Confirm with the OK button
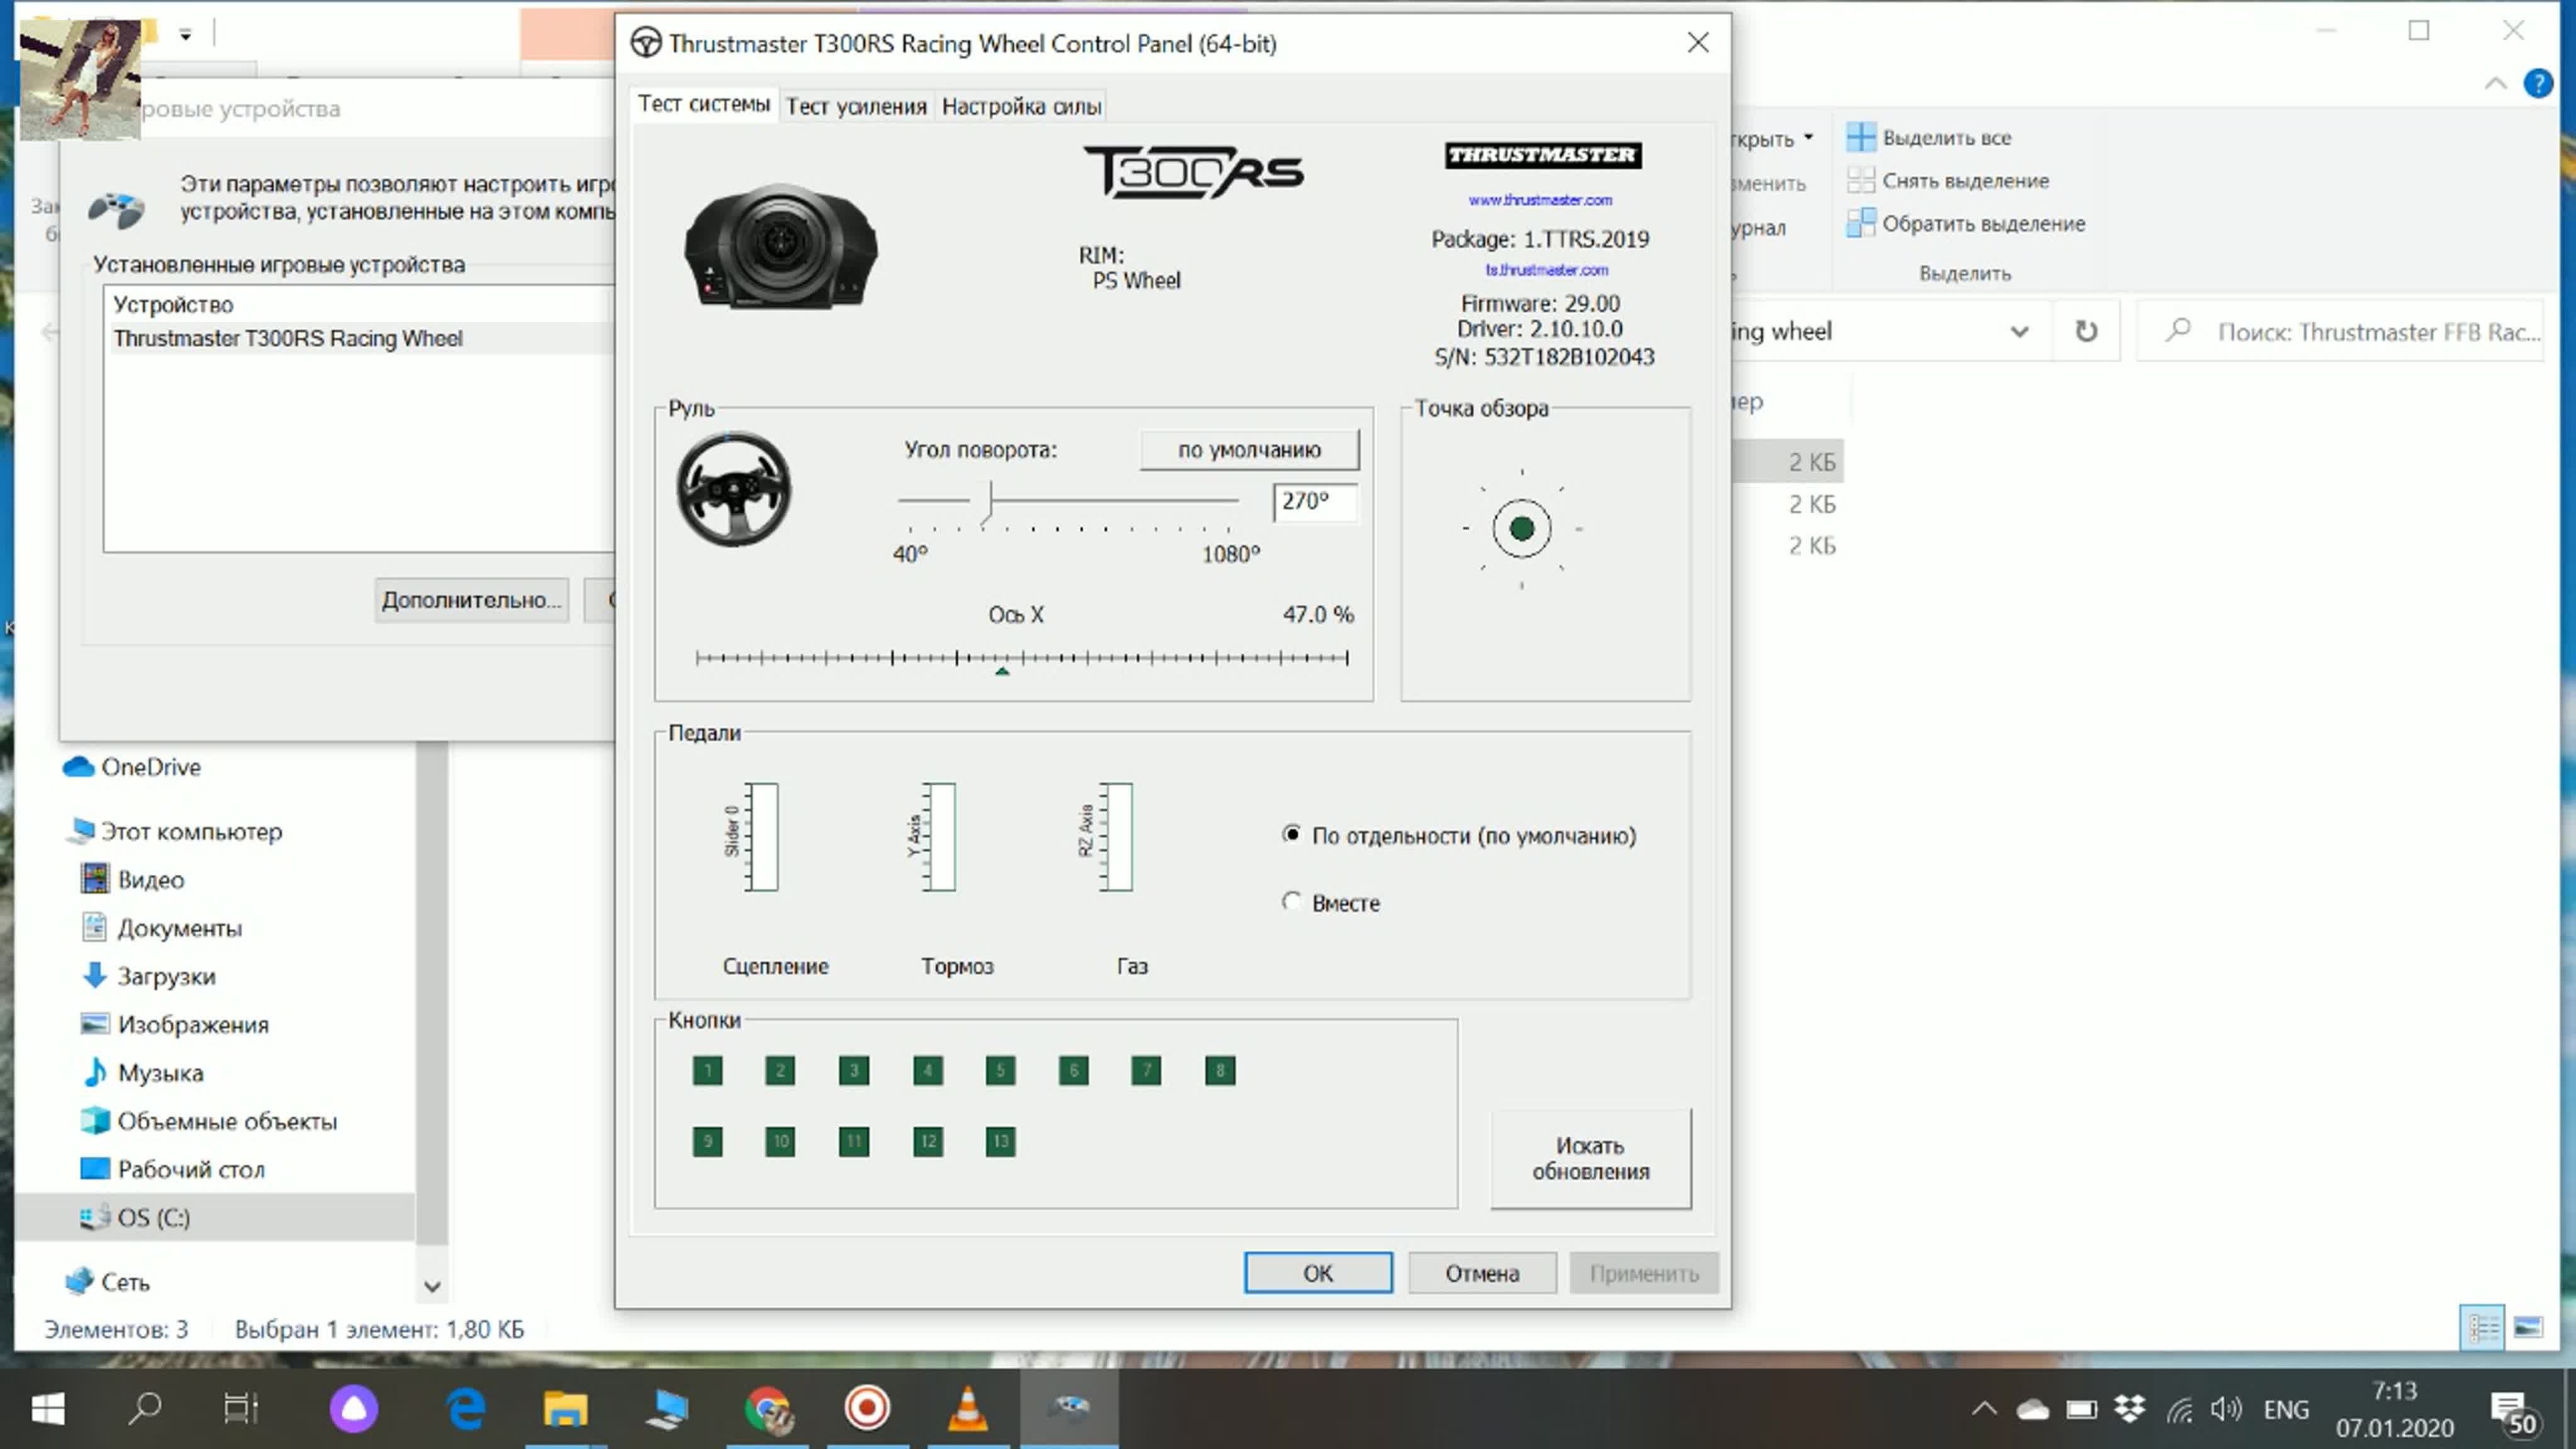The height and width of the screenshot is (1449, 2576). click(1317, 1273)
